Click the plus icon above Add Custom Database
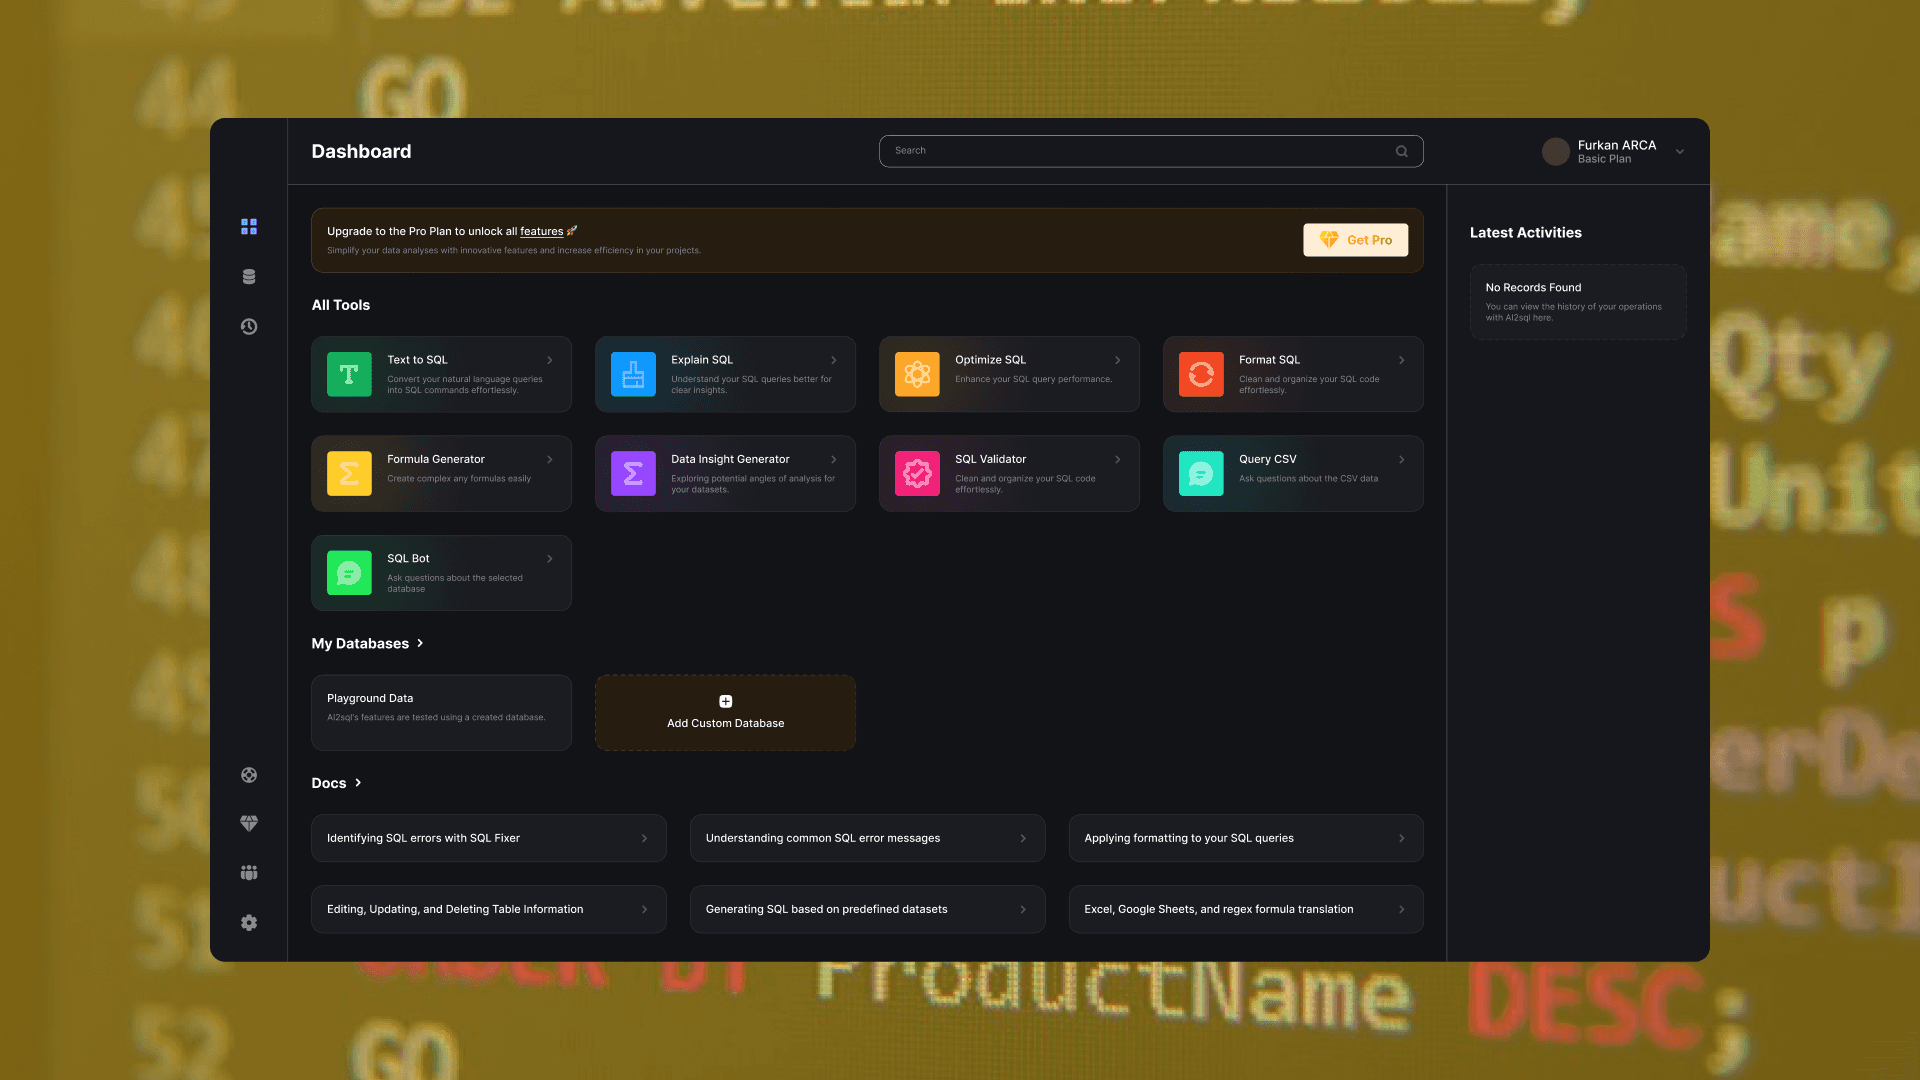Viewport: 1920px width, 1080px height. point(726,702)
